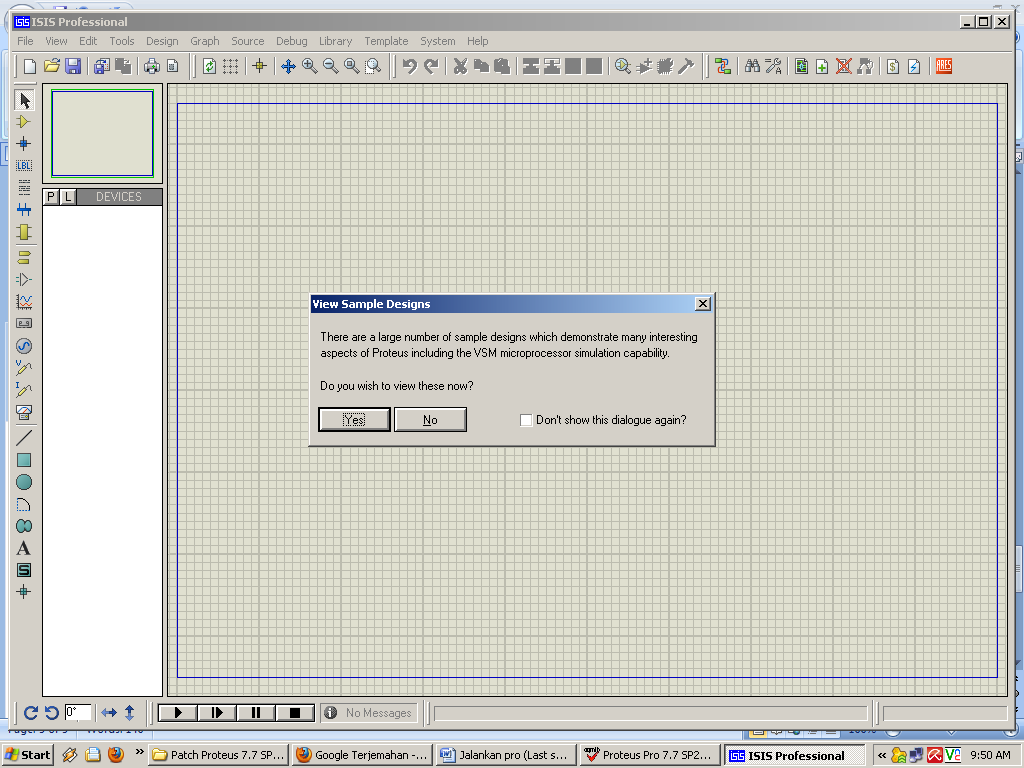Viewport: 1024px width, 768px height.
Task: Close the View Sample Designs dialog
Action: [703, 304]
